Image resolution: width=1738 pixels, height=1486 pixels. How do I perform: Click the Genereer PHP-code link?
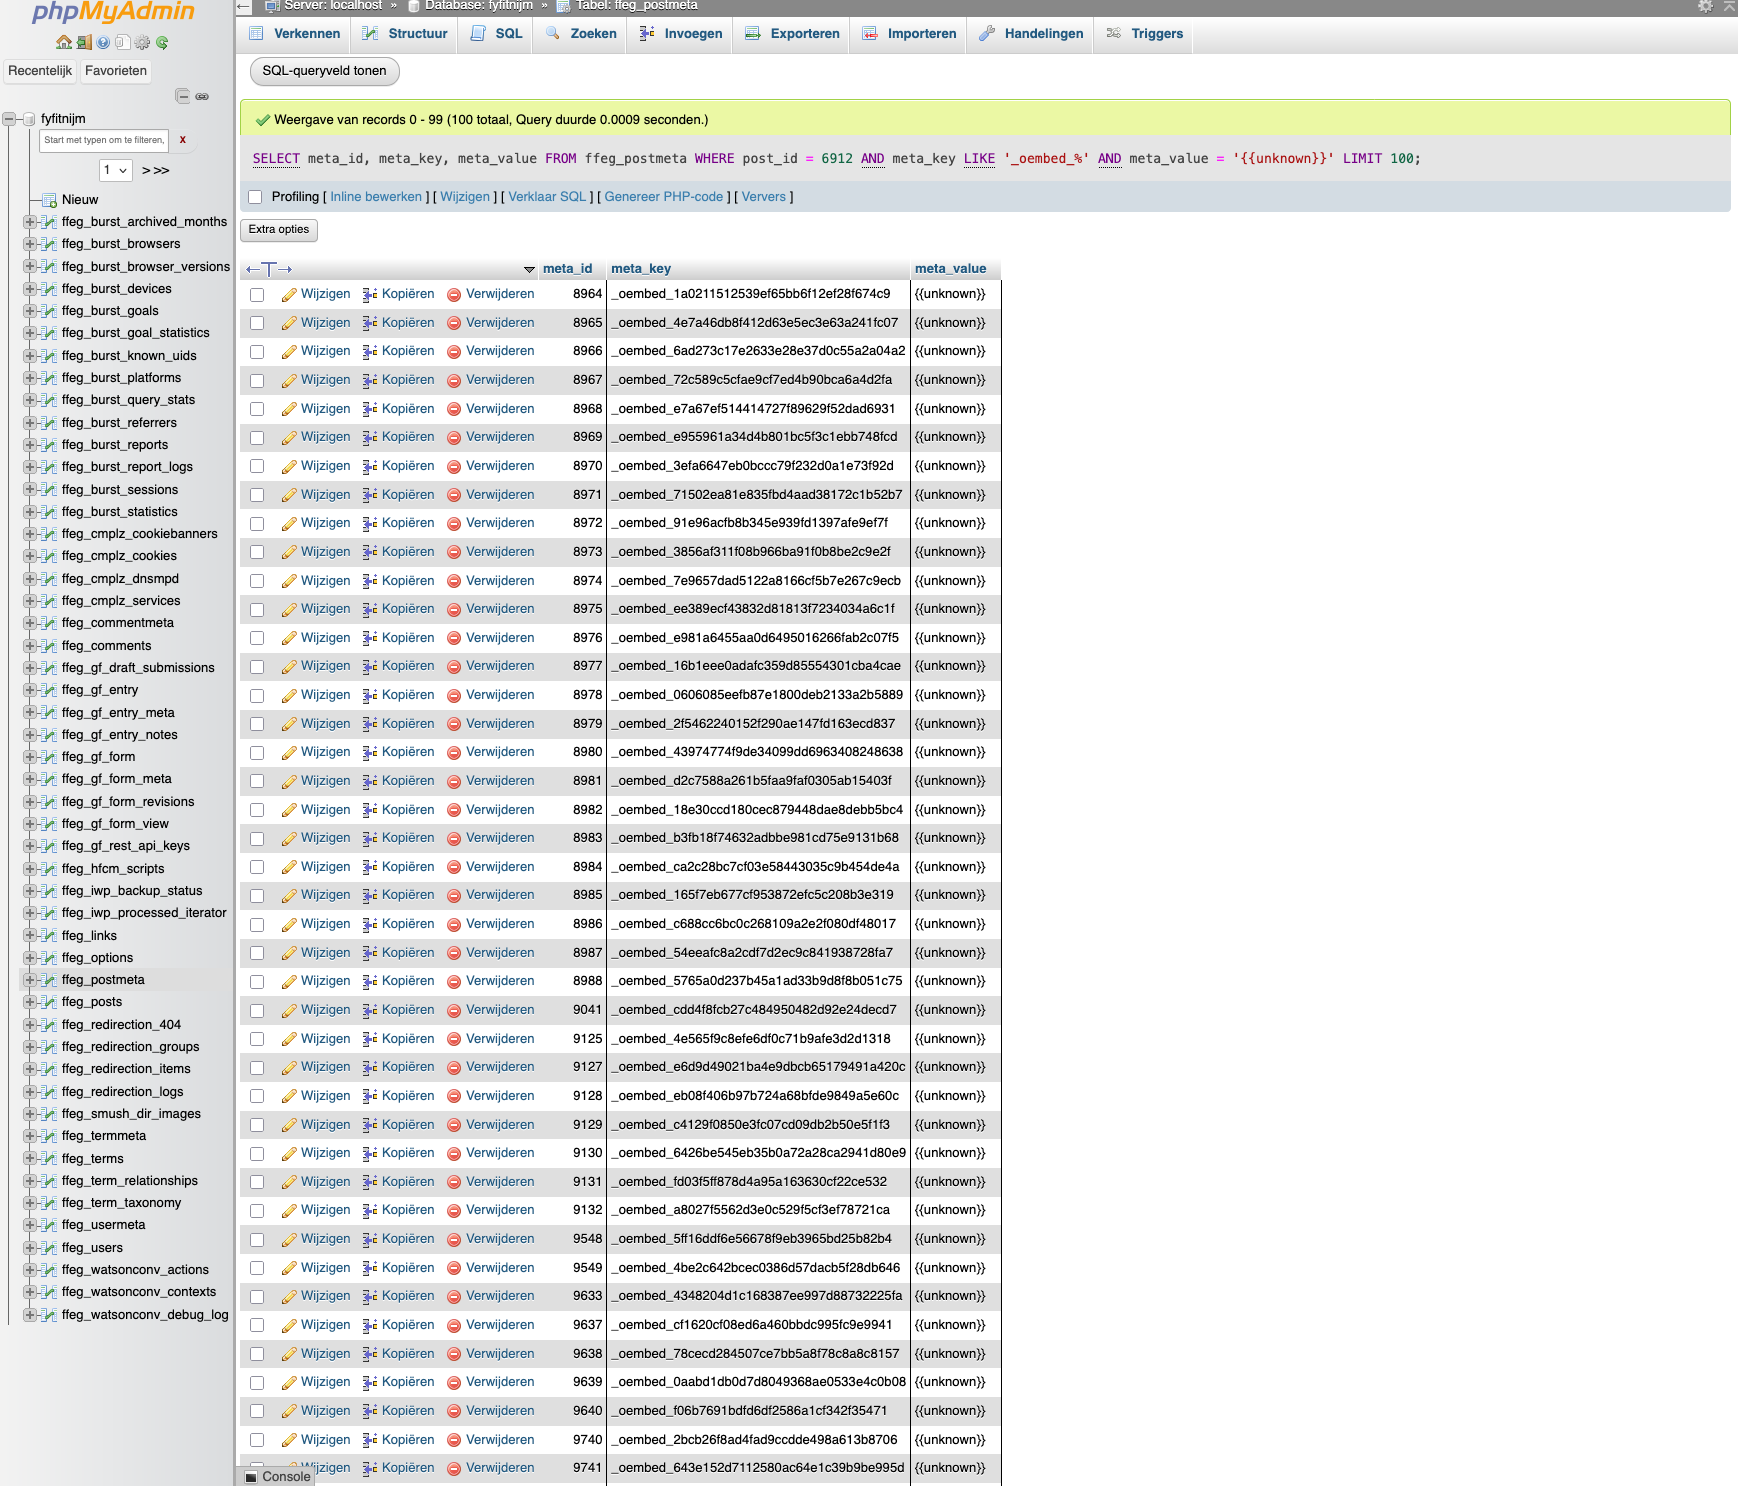[664, 197]
